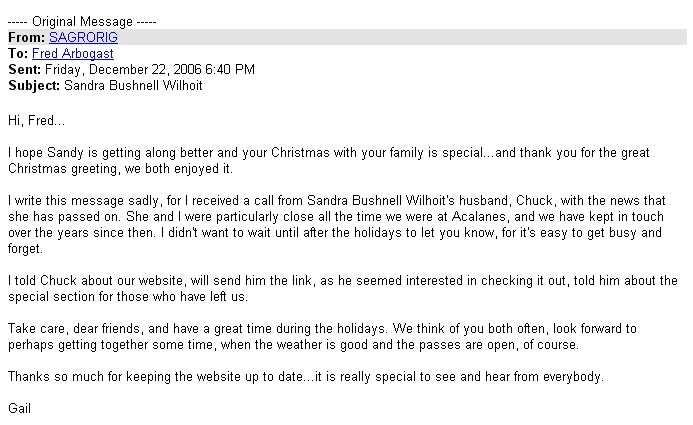Click the line "special section for those who have left us"

click(128, 296)
